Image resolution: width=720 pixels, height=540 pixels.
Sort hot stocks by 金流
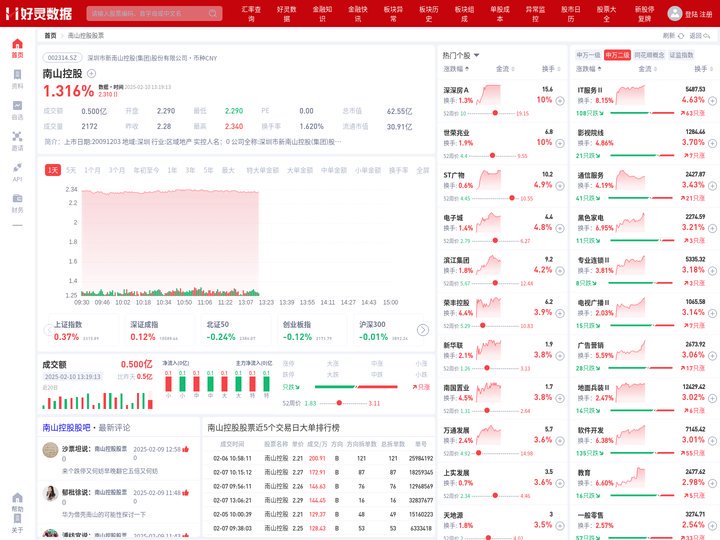(505, 69)
